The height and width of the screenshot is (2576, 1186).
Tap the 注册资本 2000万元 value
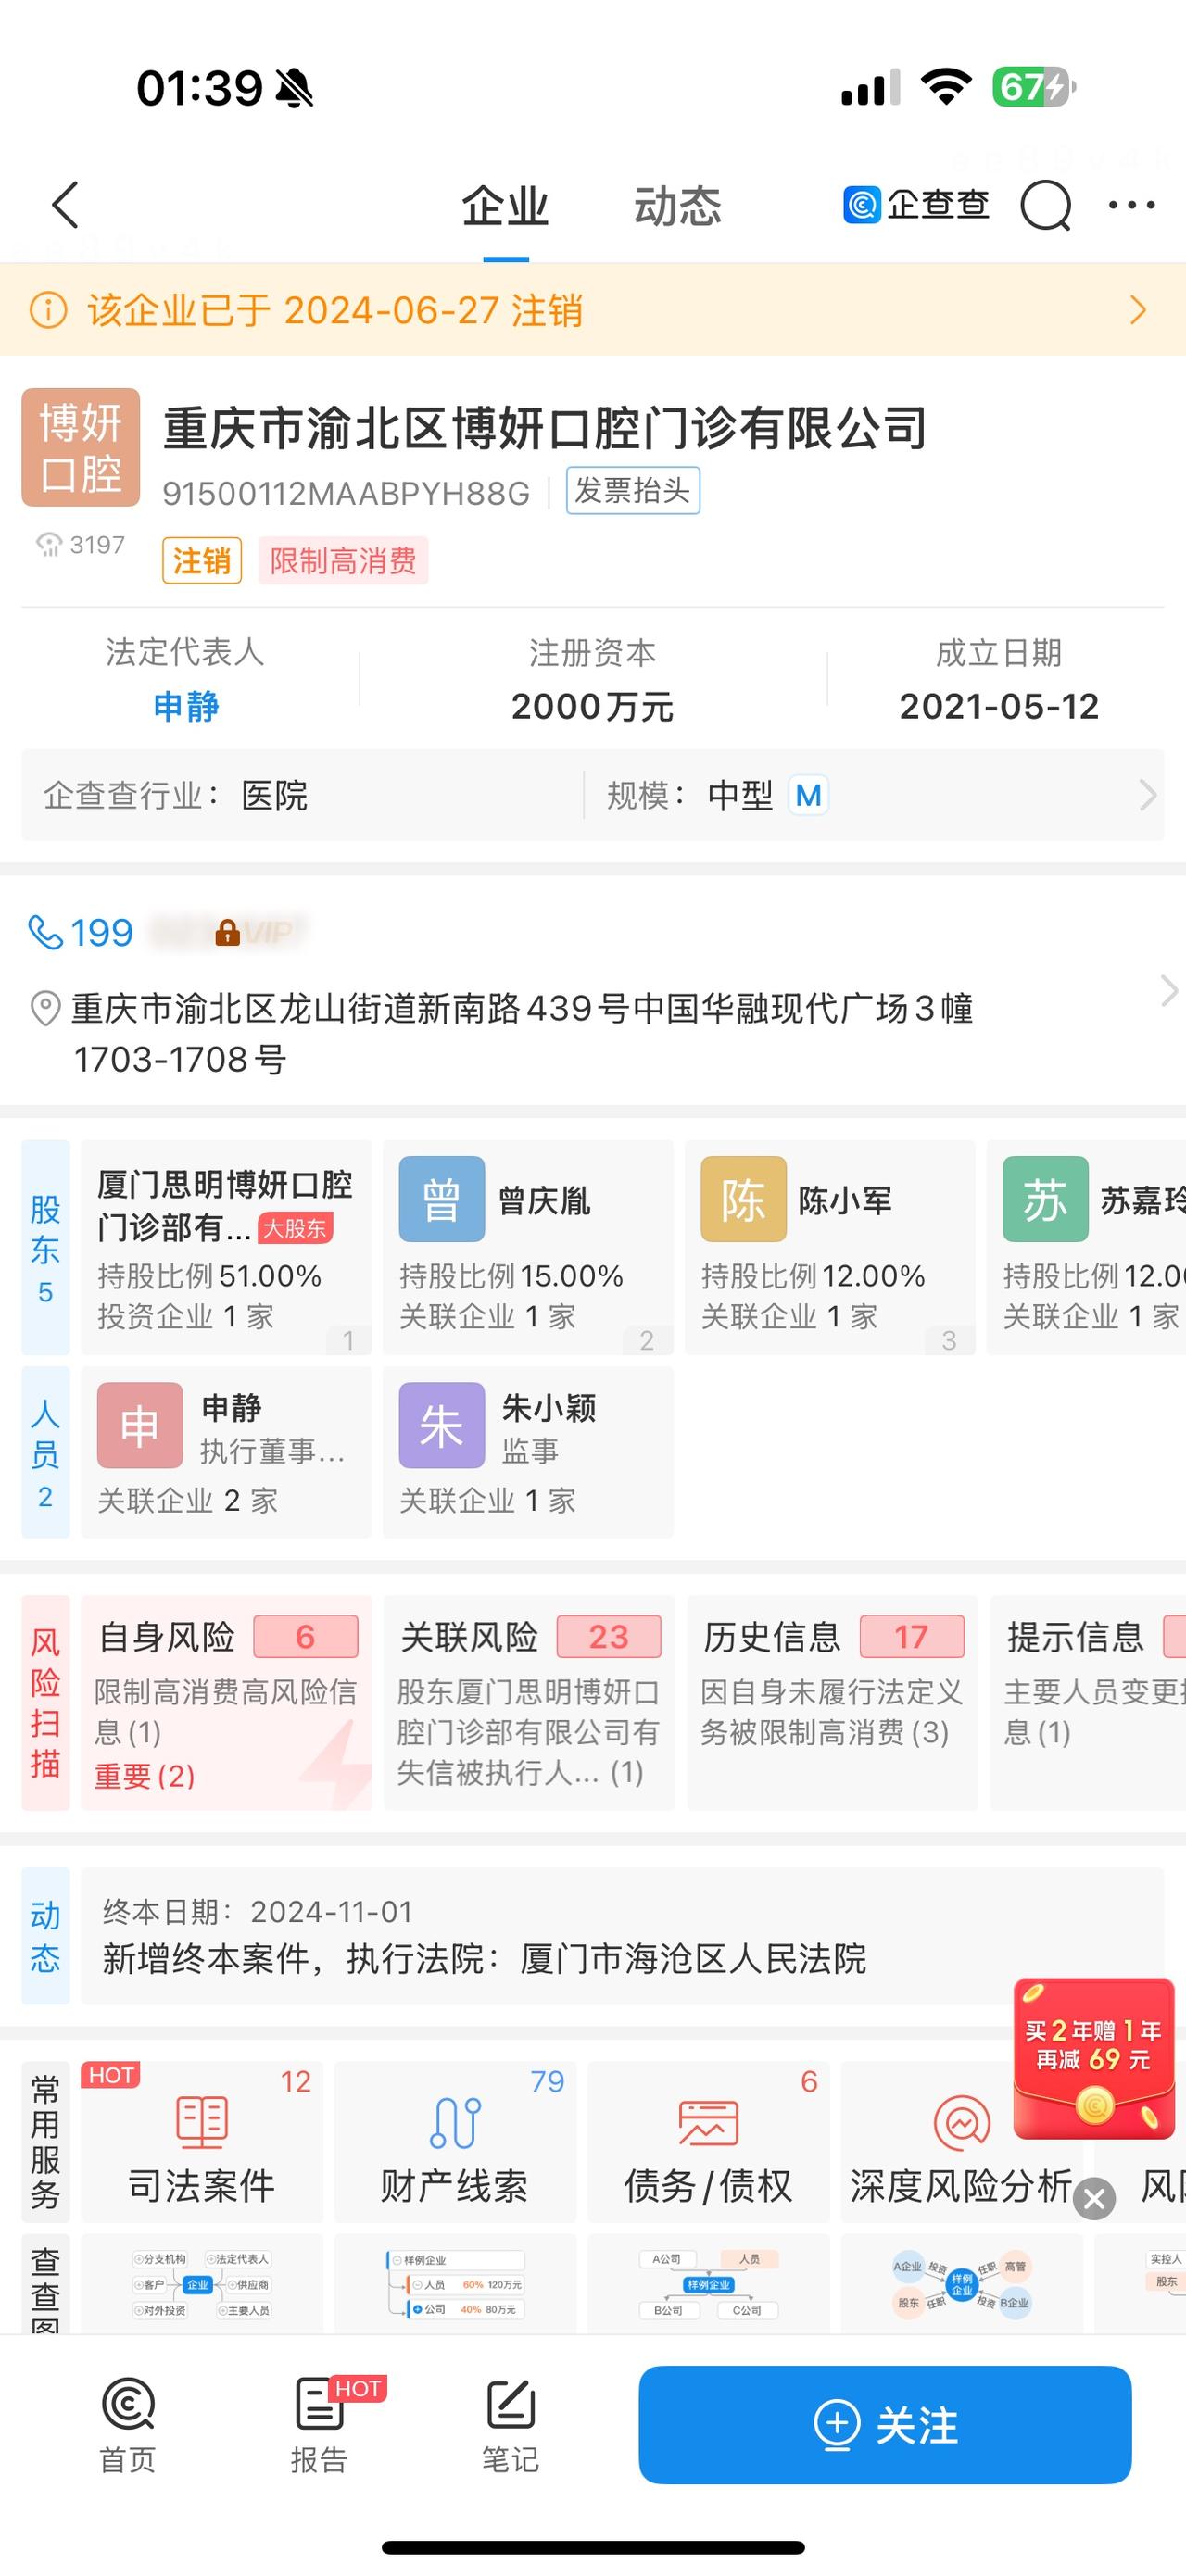click(592, 707)
